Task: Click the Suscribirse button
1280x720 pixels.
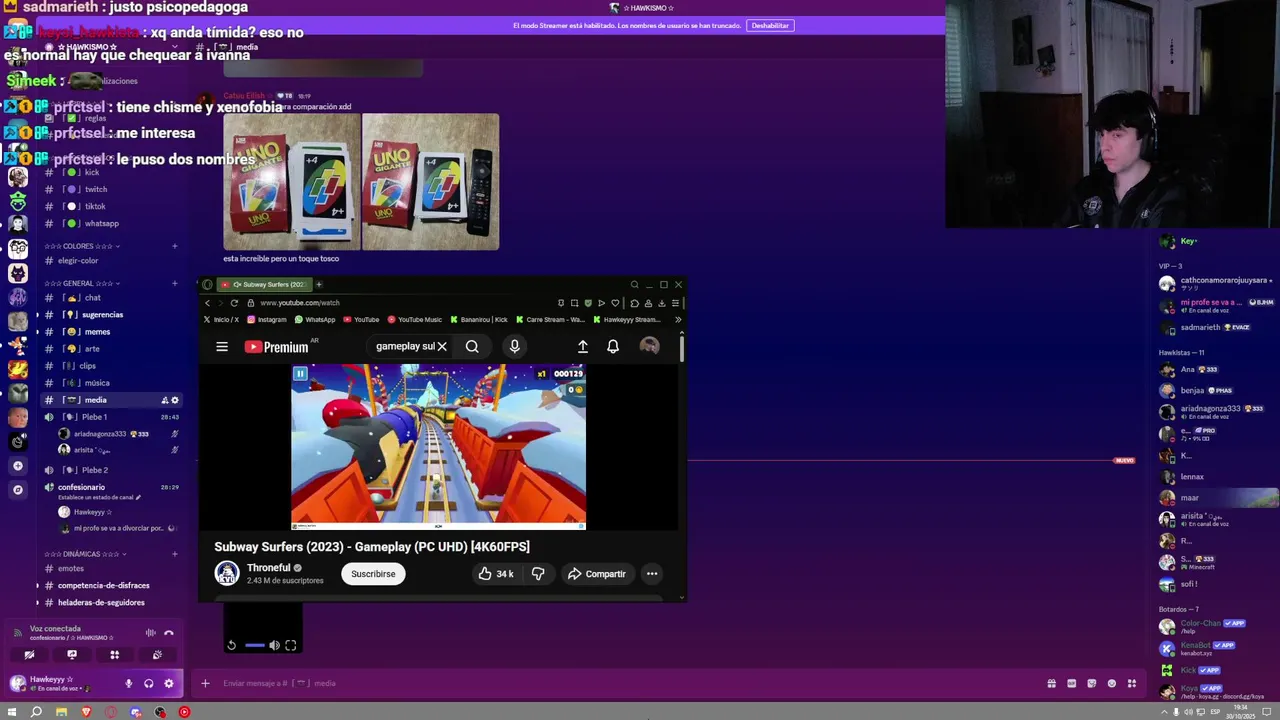Action: point(373,574)
